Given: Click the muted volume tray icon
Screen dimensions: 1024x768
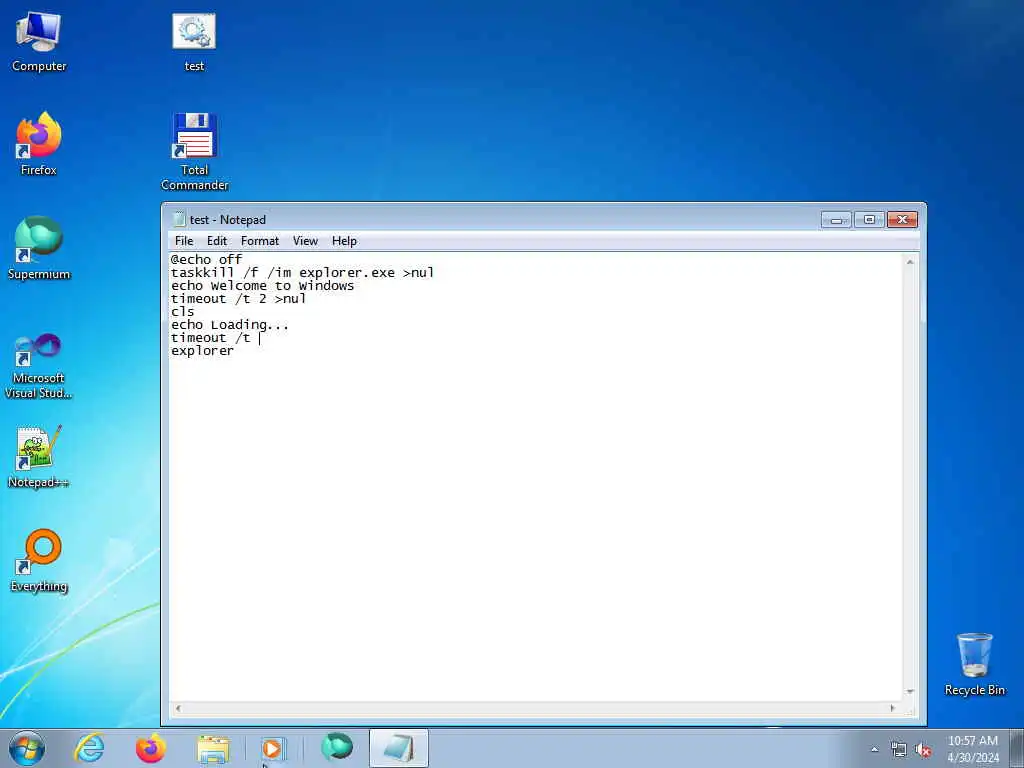Looking at the screenshot, I should pyautogui.click(x=923, y=750).
